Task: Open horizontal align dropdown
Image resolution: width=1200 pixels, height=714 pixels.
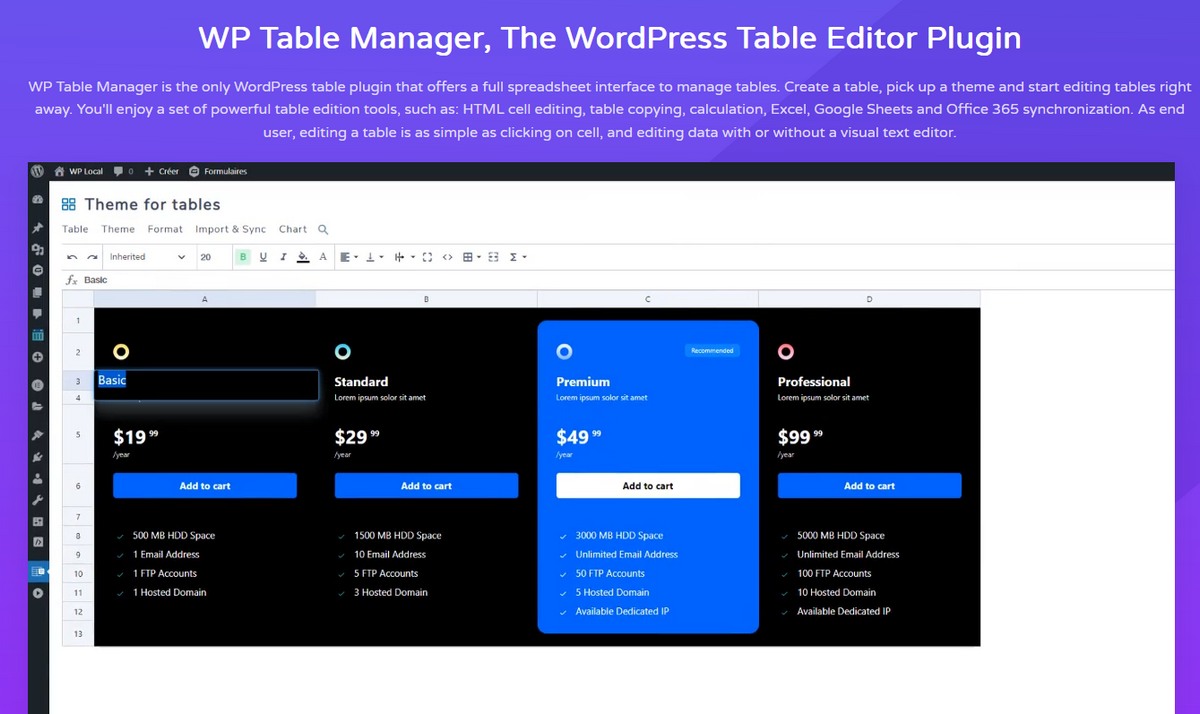Action: [x=349, y=257]
